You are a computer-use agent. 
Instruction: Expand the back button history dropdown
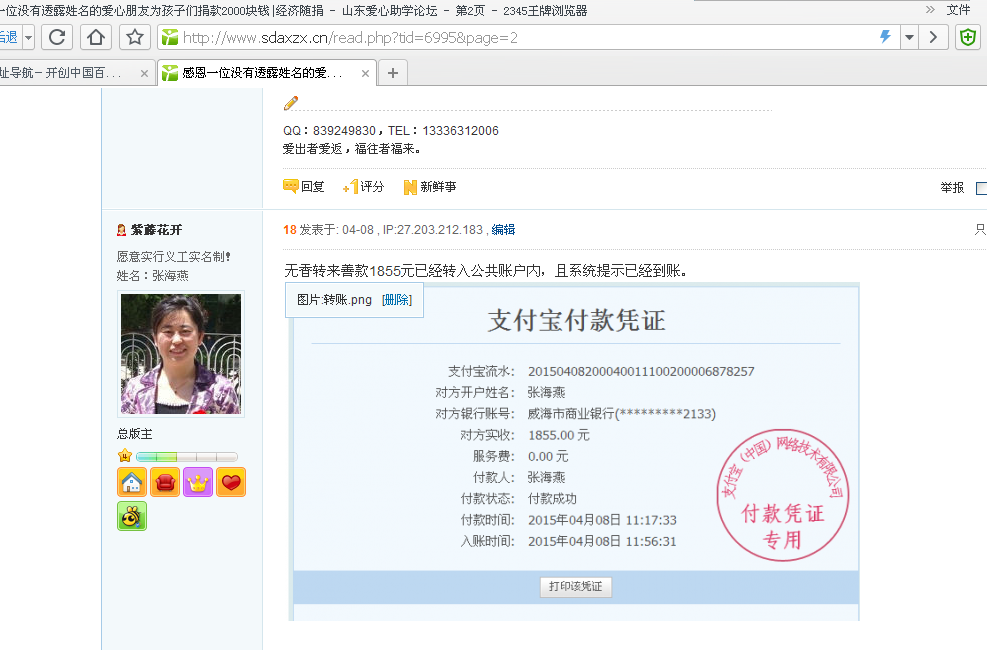point(28,38)
